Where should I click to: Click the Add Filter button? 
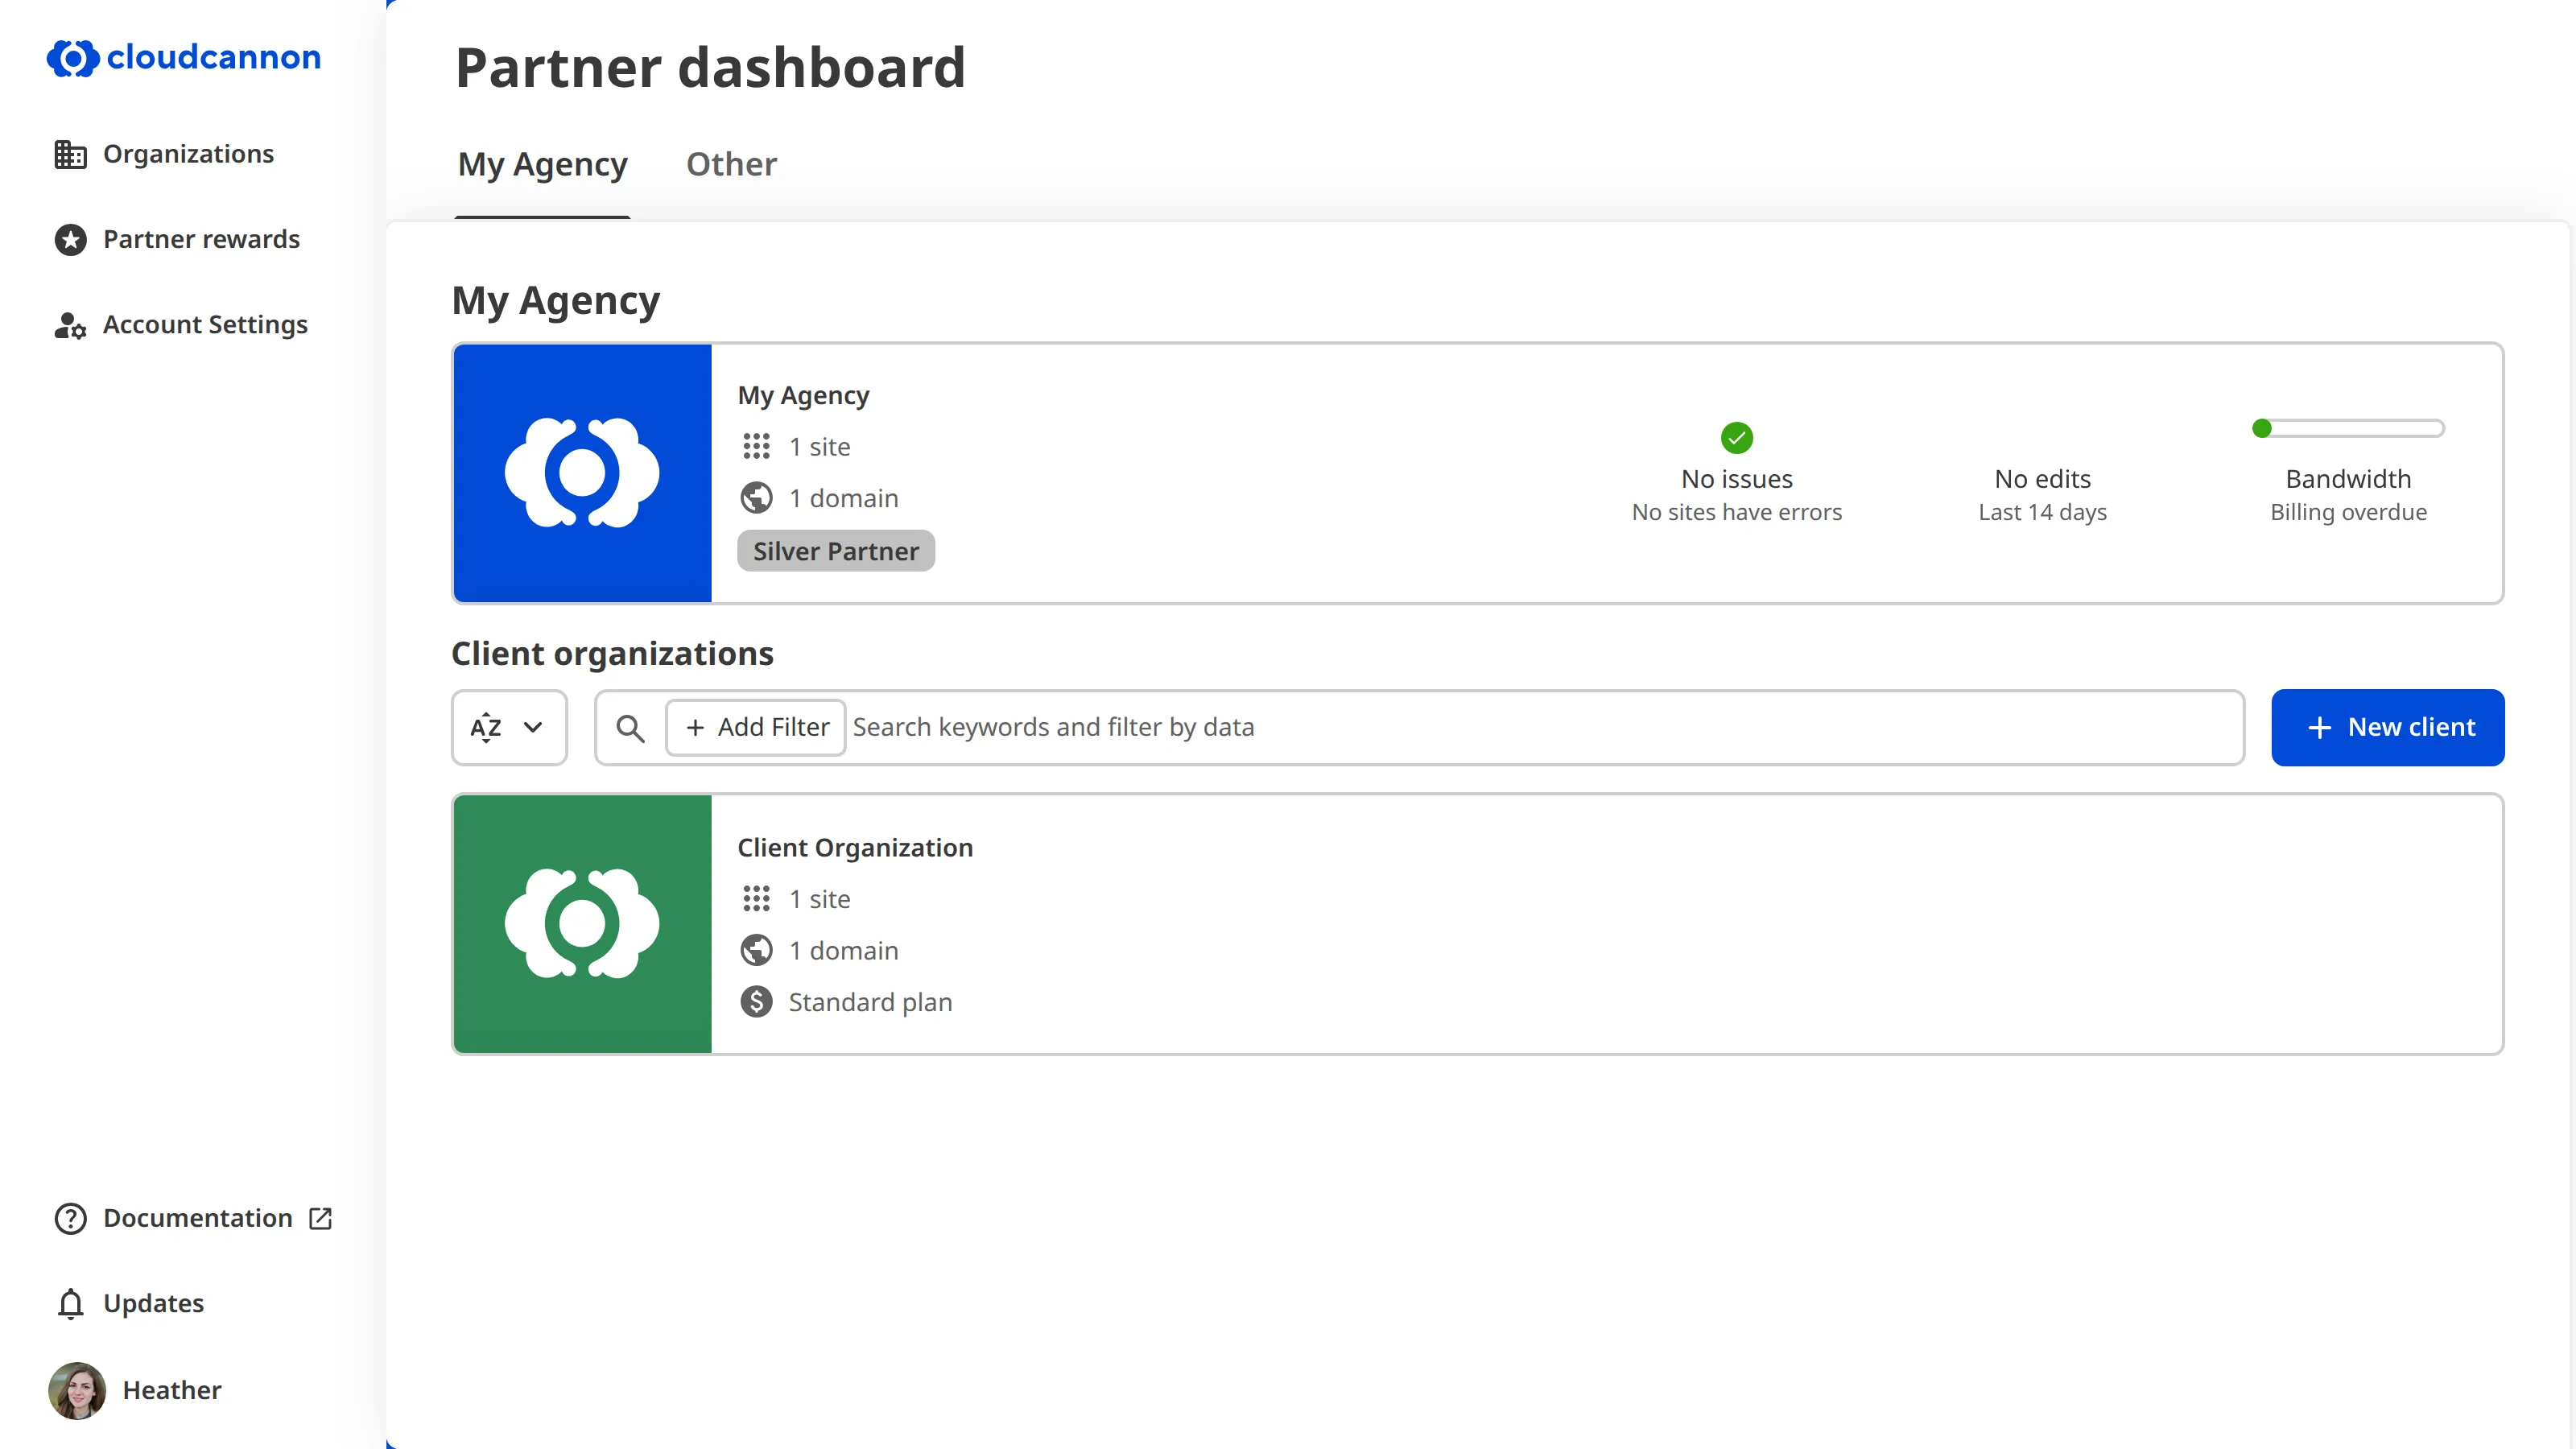pyautogui.click(x=756, y=727)
